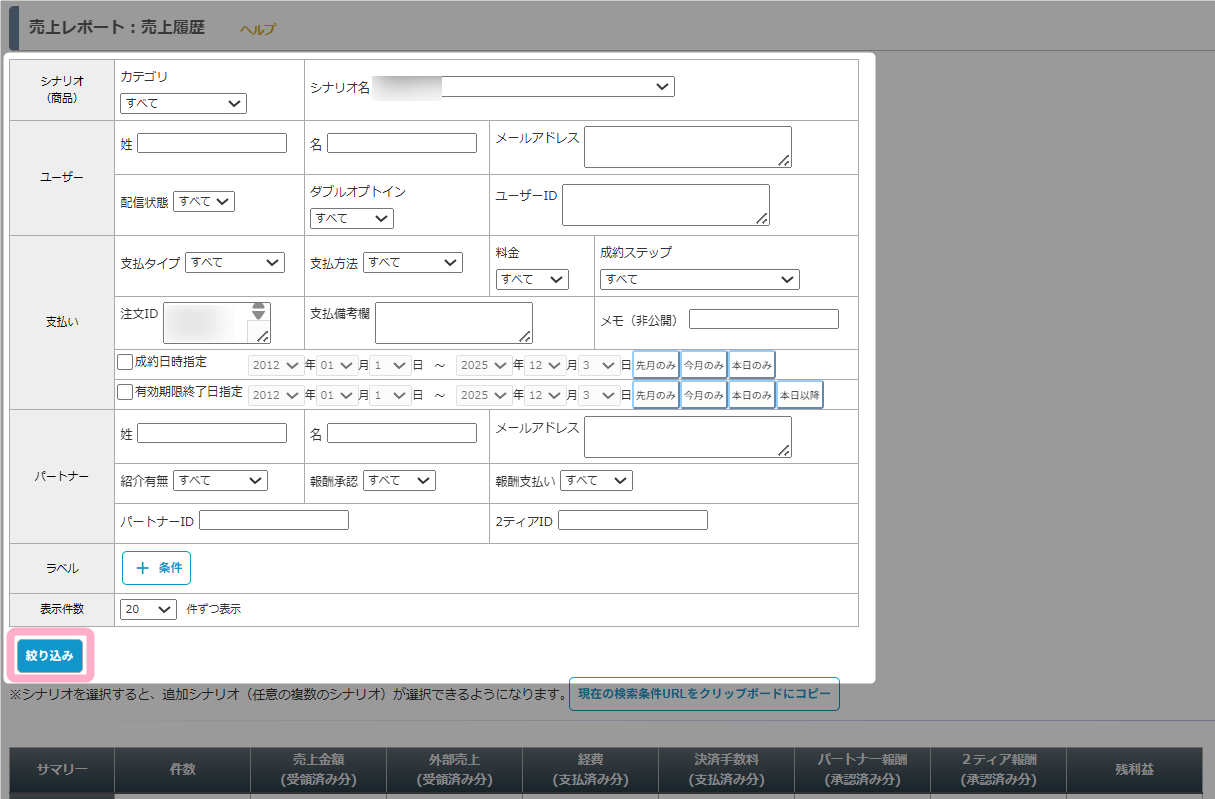Add a label condition with ＋条件
The width and height of the screenshot is (1215, 799).
point(156,568)
